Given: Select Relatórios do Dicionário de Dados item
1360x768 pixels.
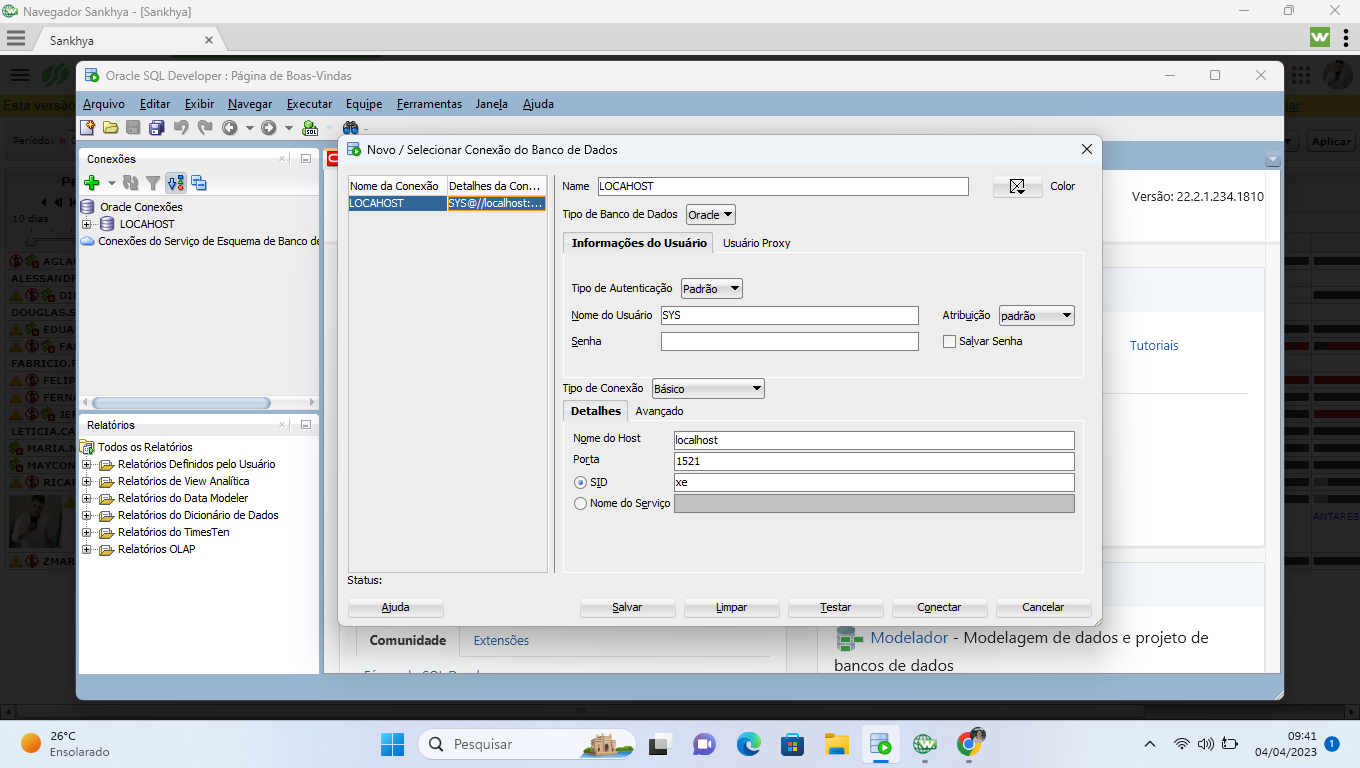Looking at the screenshot, I should click(198, 515).
